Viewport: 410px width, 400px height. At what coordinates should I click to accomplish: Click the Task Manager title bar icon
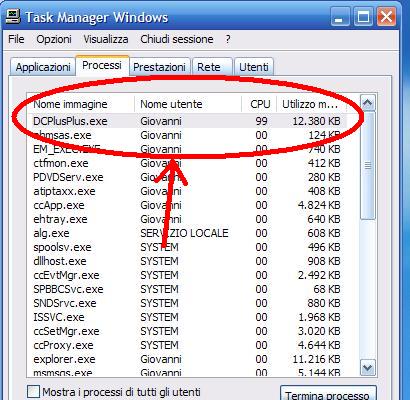13,16
